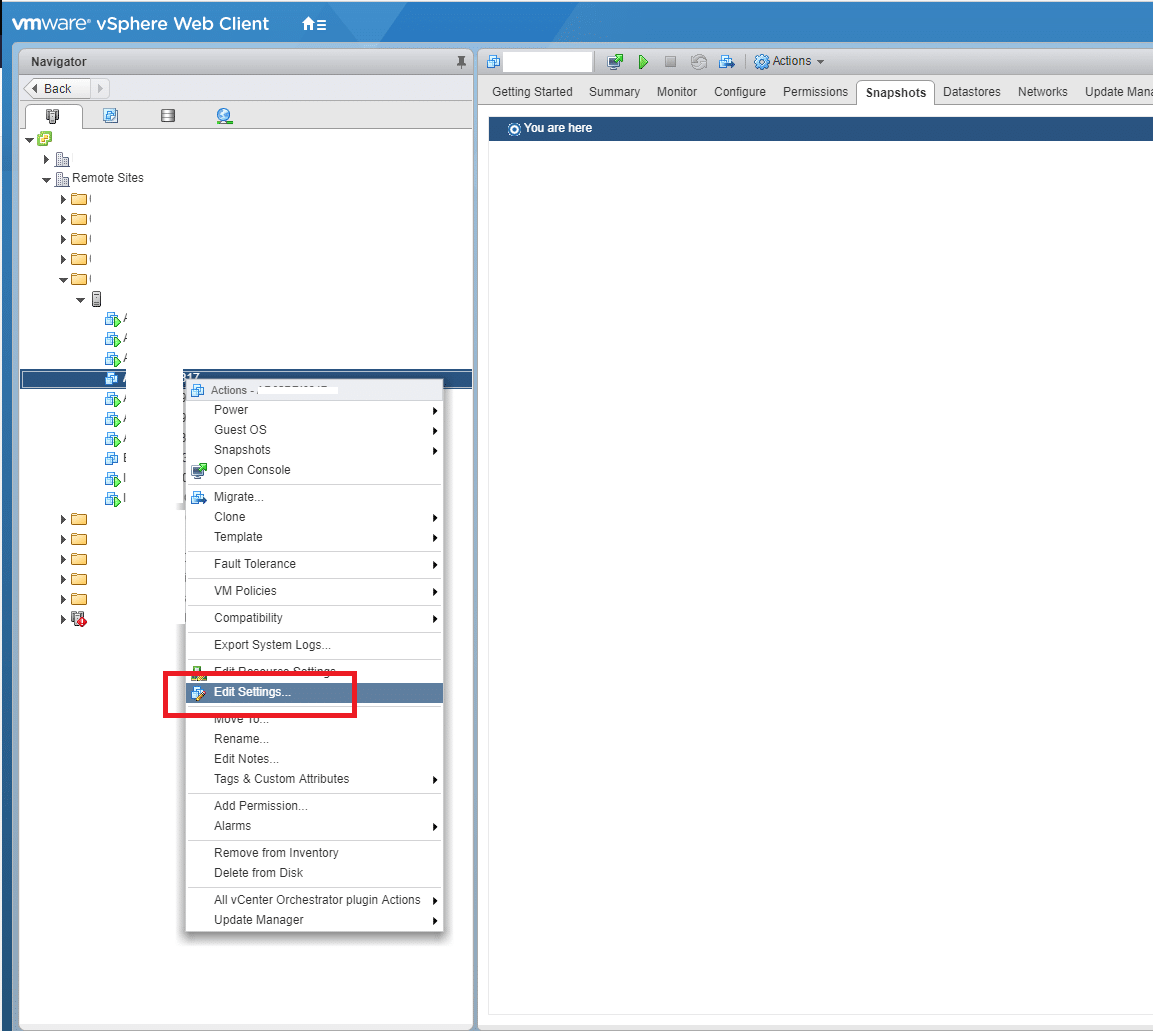Select the vCenter Server root icon
Viewport: 1153px width, 1031px height.
coord(44,138)
